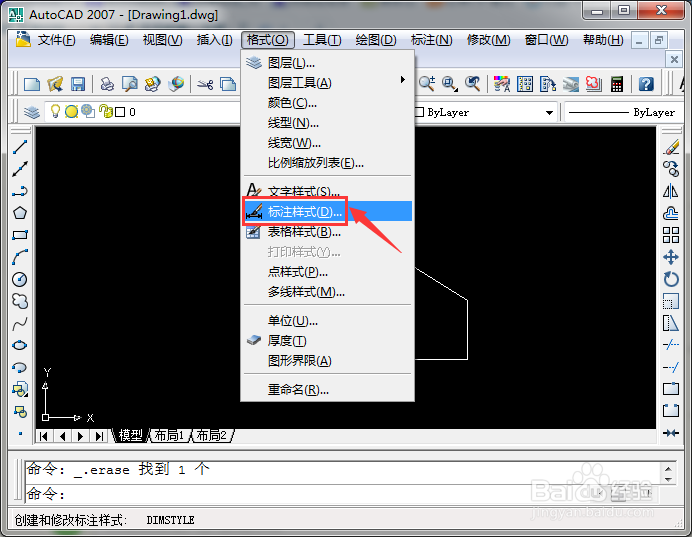Select the Offset modify tool
Viewport: 692px width, 537px height.
click(671, 213)
